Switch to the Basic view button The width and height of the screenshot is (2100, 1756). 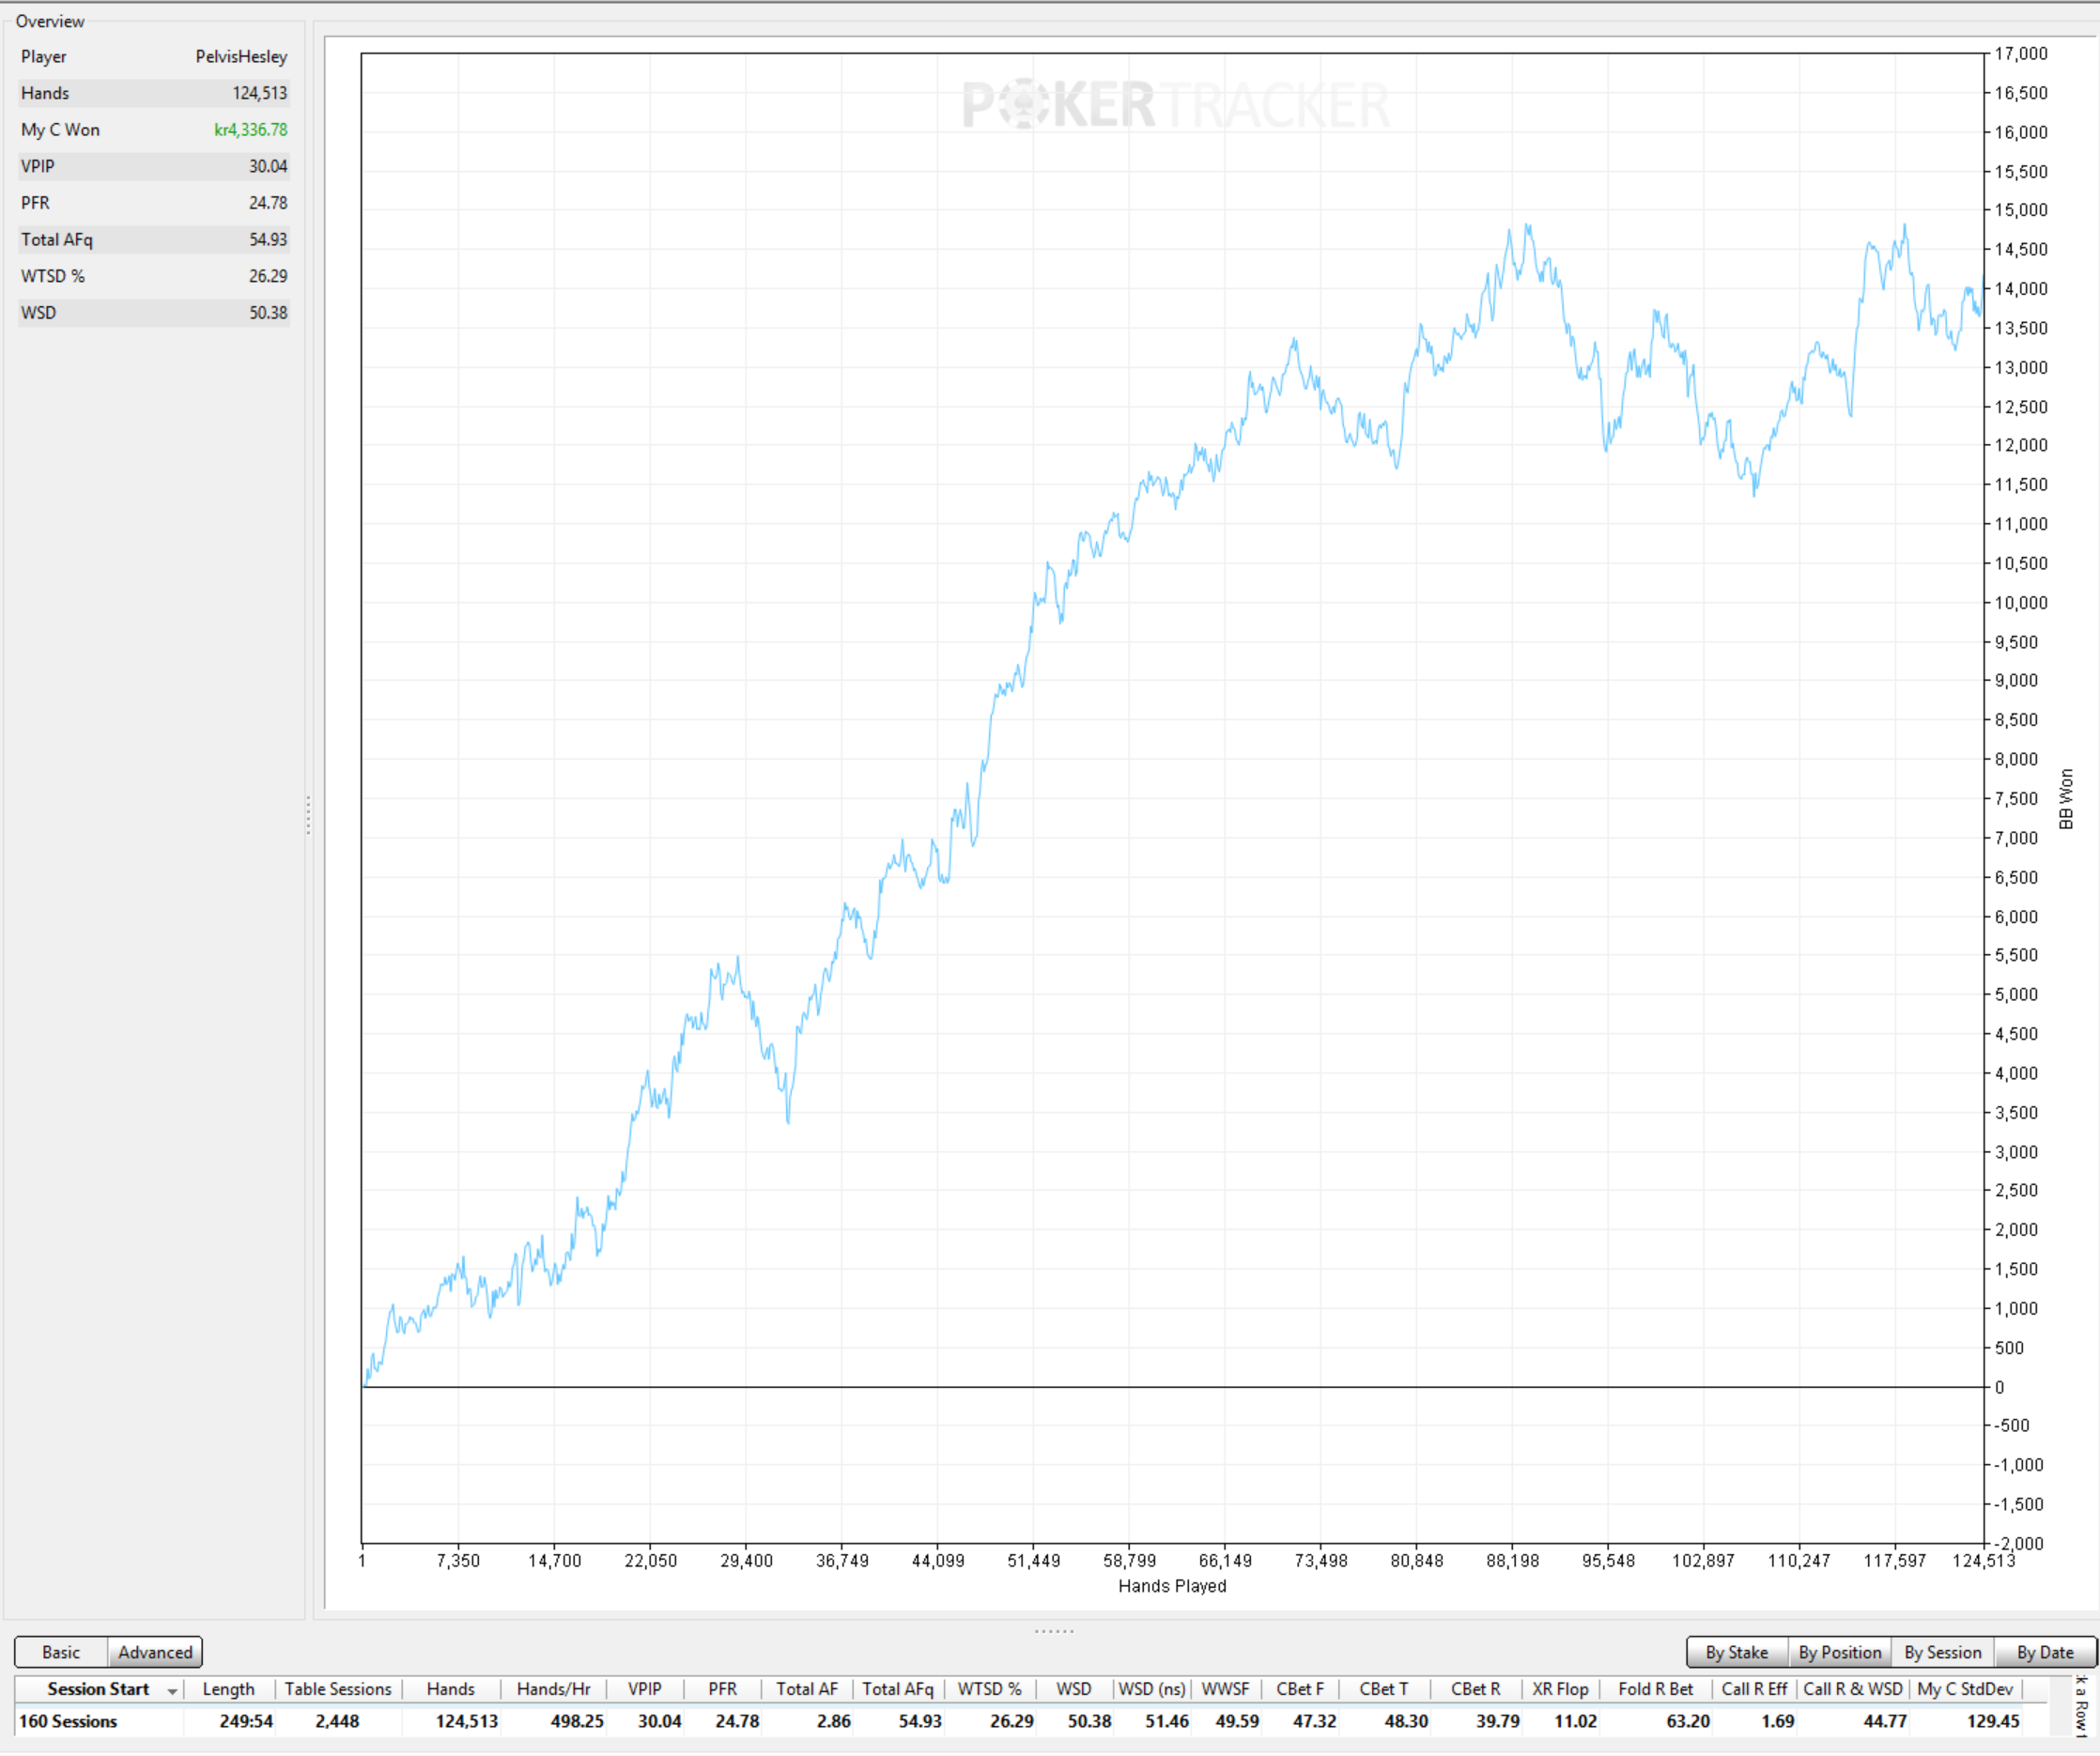pos(61,1653)
